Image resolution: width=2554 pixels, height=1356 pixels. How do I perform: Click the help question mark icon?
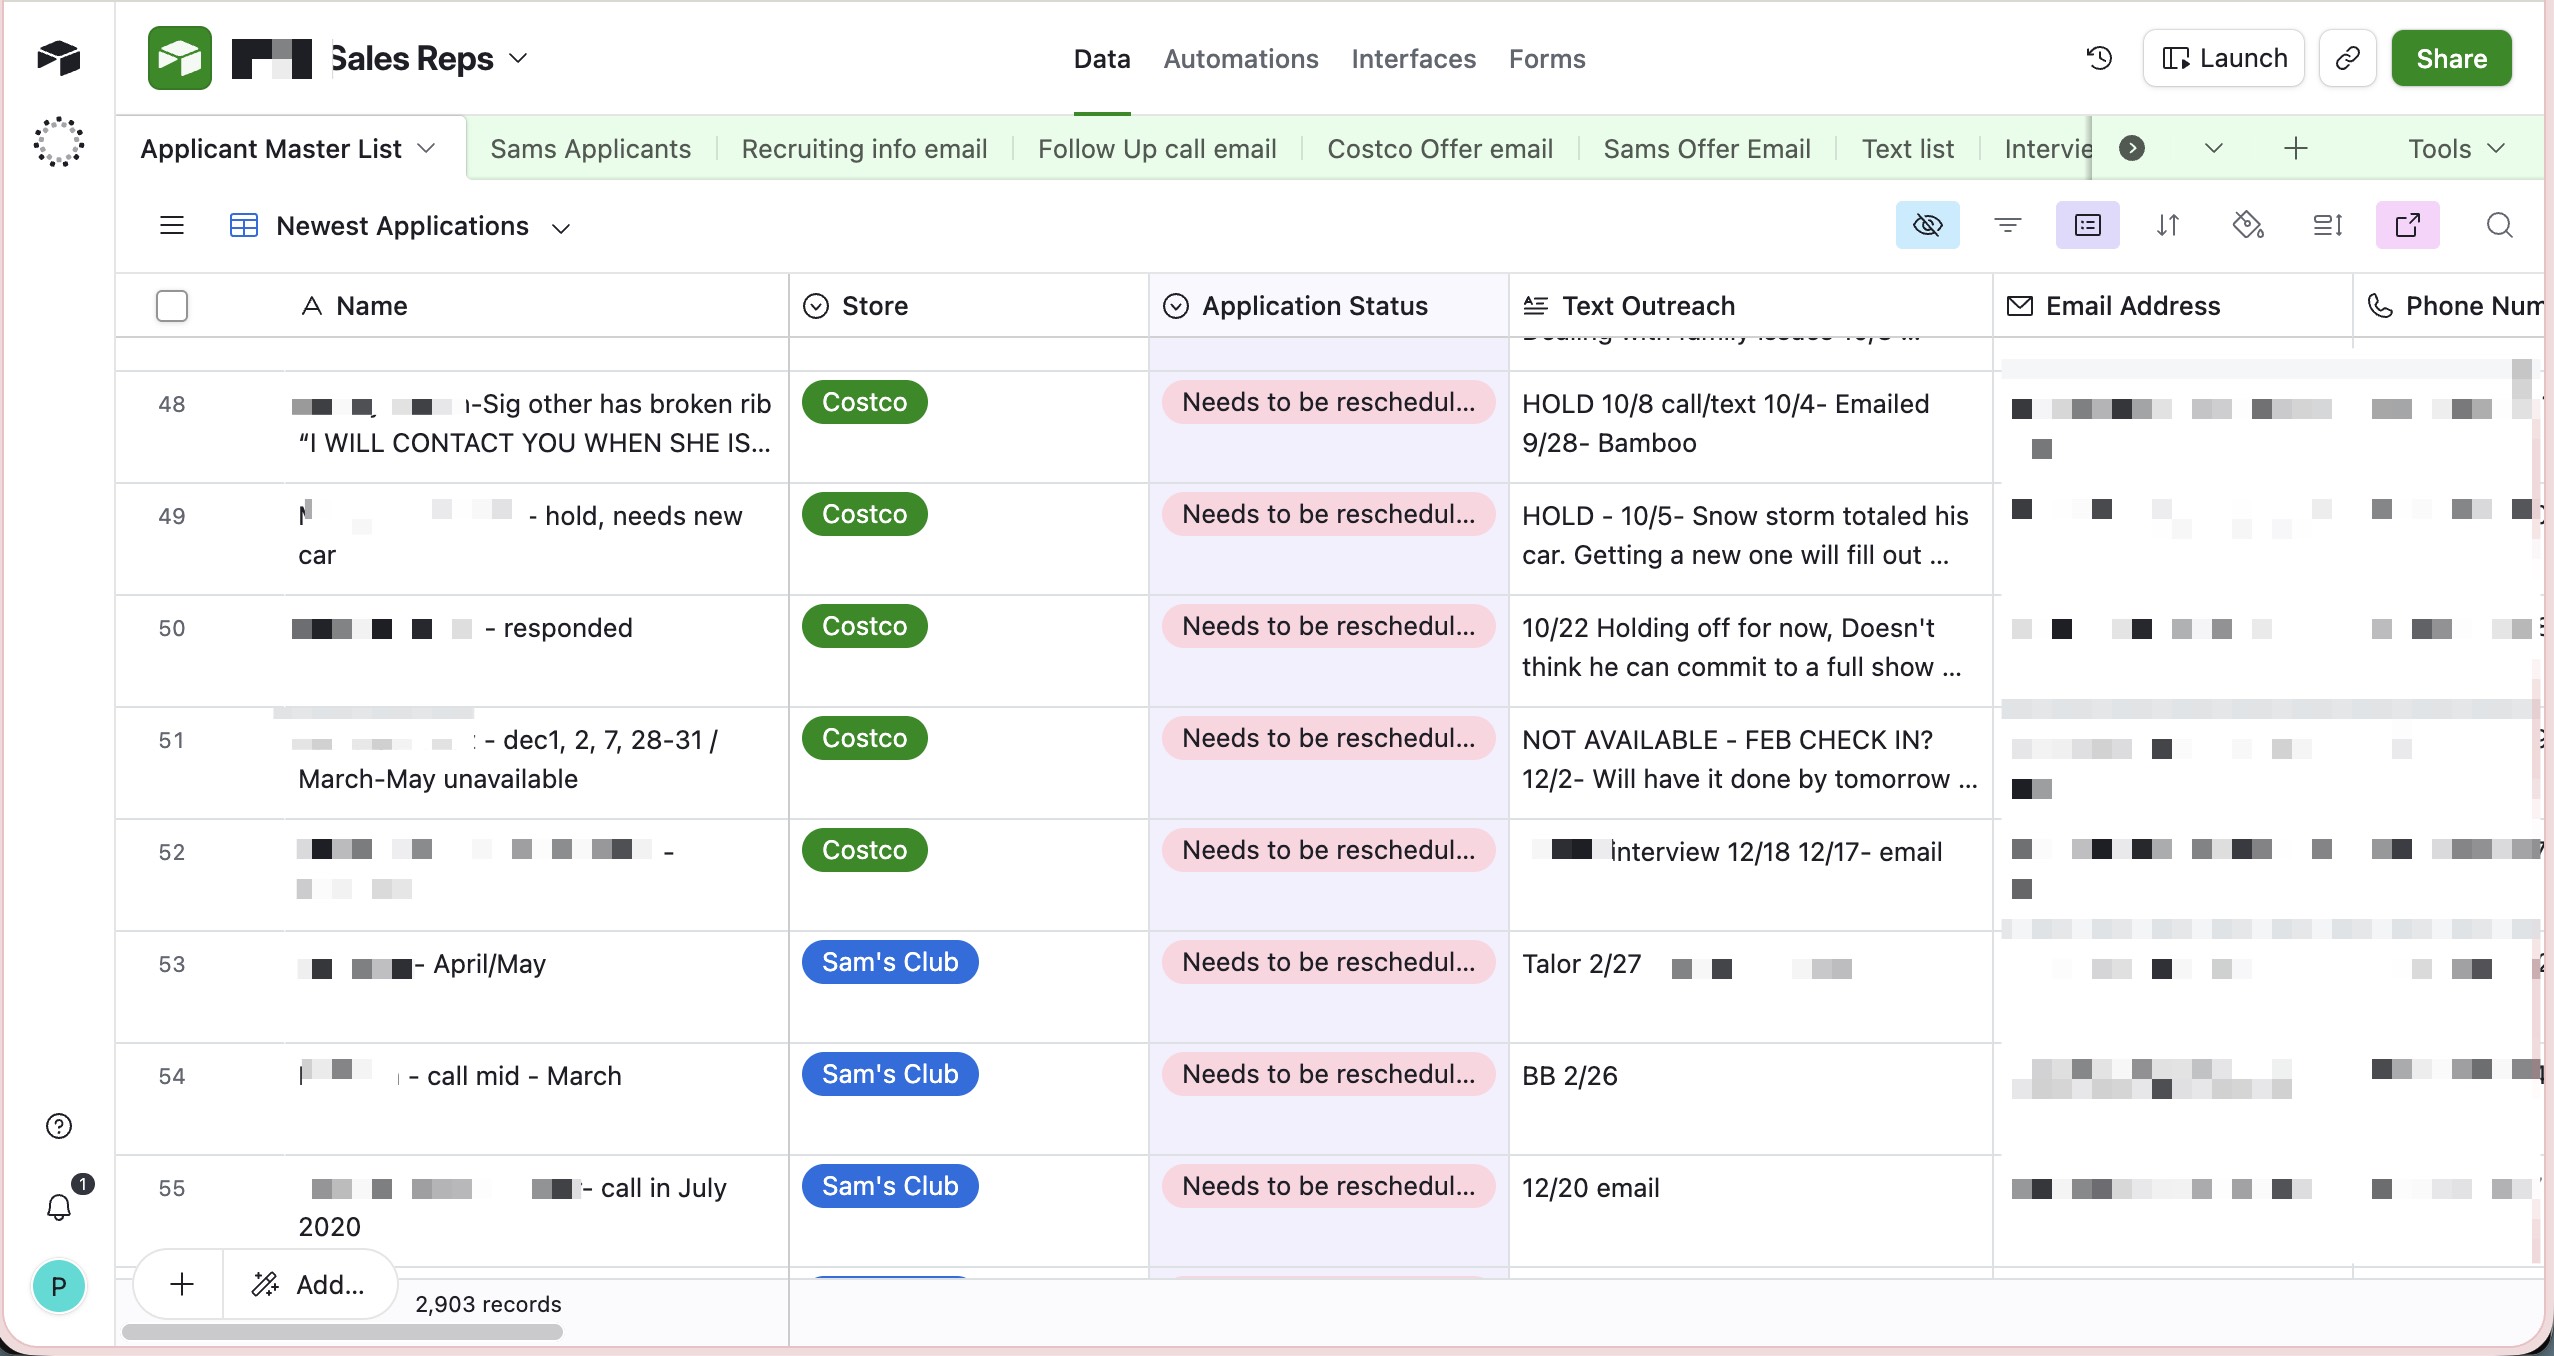click(x=59, y=1126)
